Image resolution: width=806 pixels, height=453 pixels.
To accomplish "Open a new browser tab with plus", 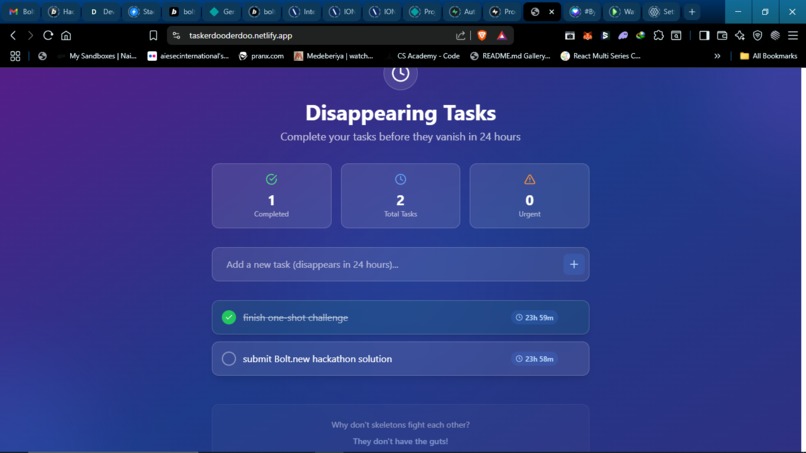I will [692, 12].
